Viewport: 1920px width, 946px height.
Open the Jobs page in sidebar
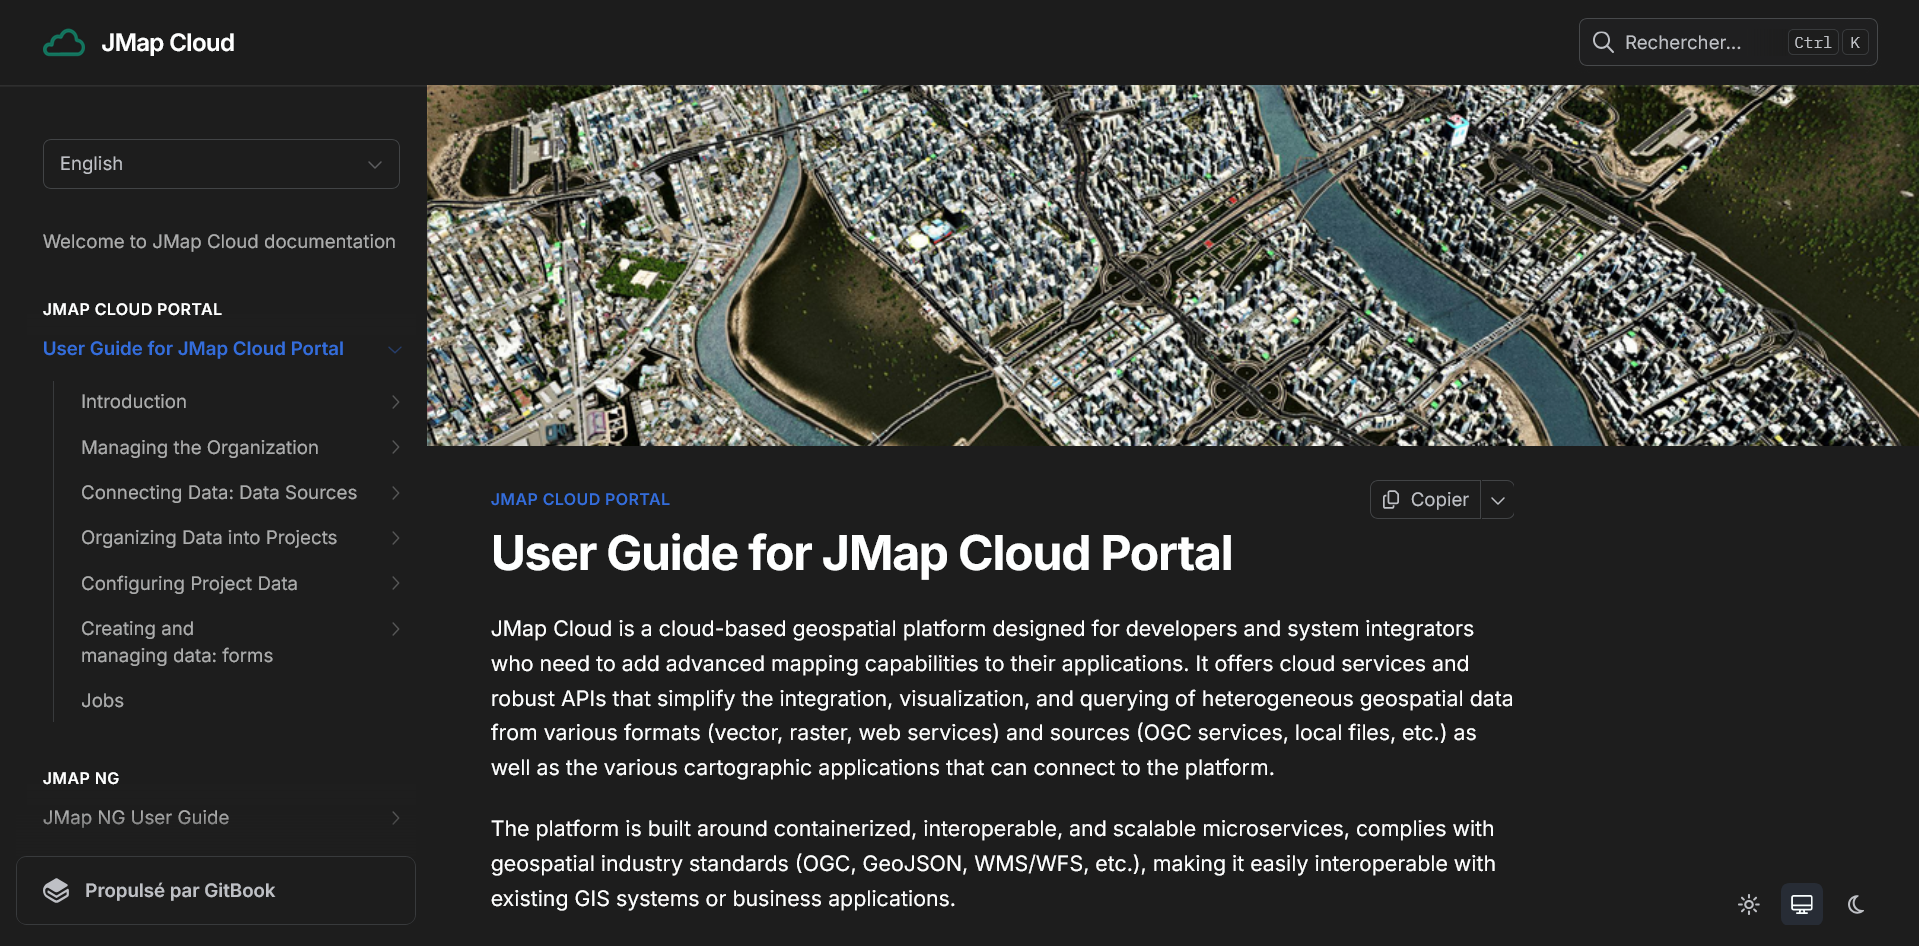tap(102, 701)
